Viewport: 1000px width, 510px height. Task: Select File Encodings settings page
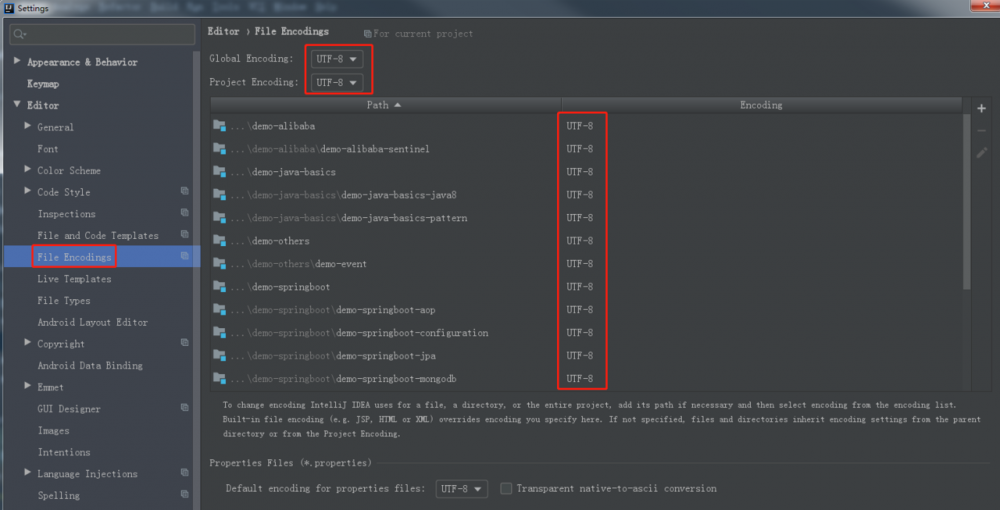pos(74,257)
